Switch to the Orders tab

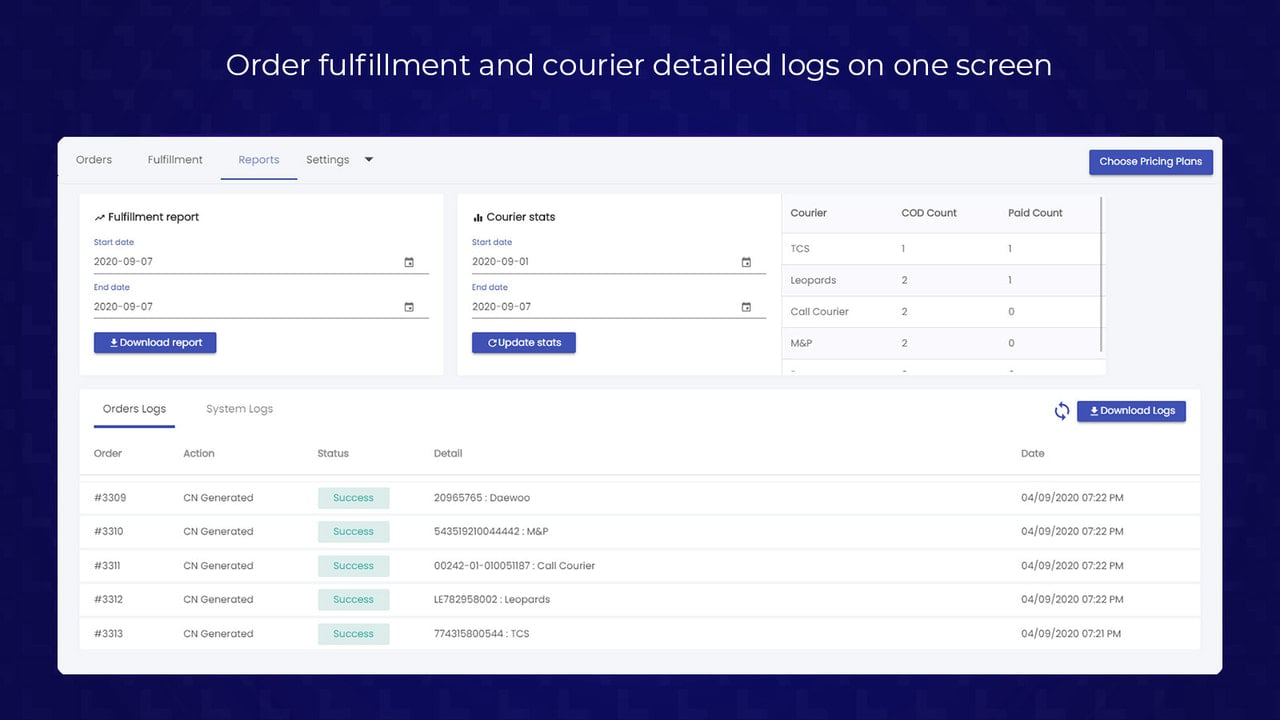tap(94, 160)
